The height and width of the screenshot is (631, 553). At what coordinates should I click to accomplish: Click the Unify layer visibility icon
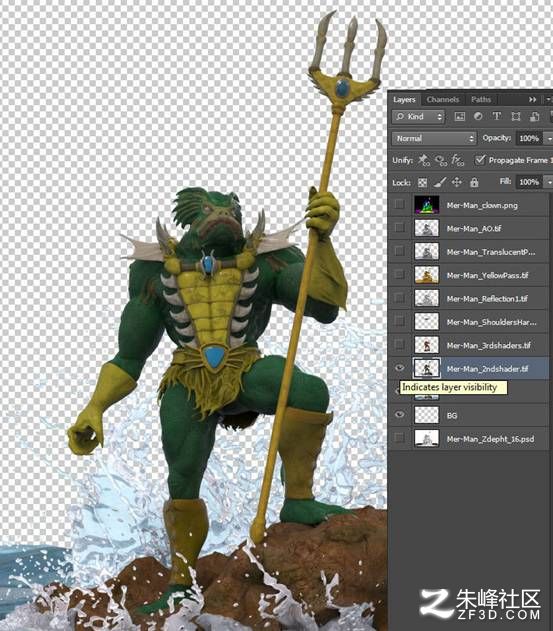(x=441, y=160)
